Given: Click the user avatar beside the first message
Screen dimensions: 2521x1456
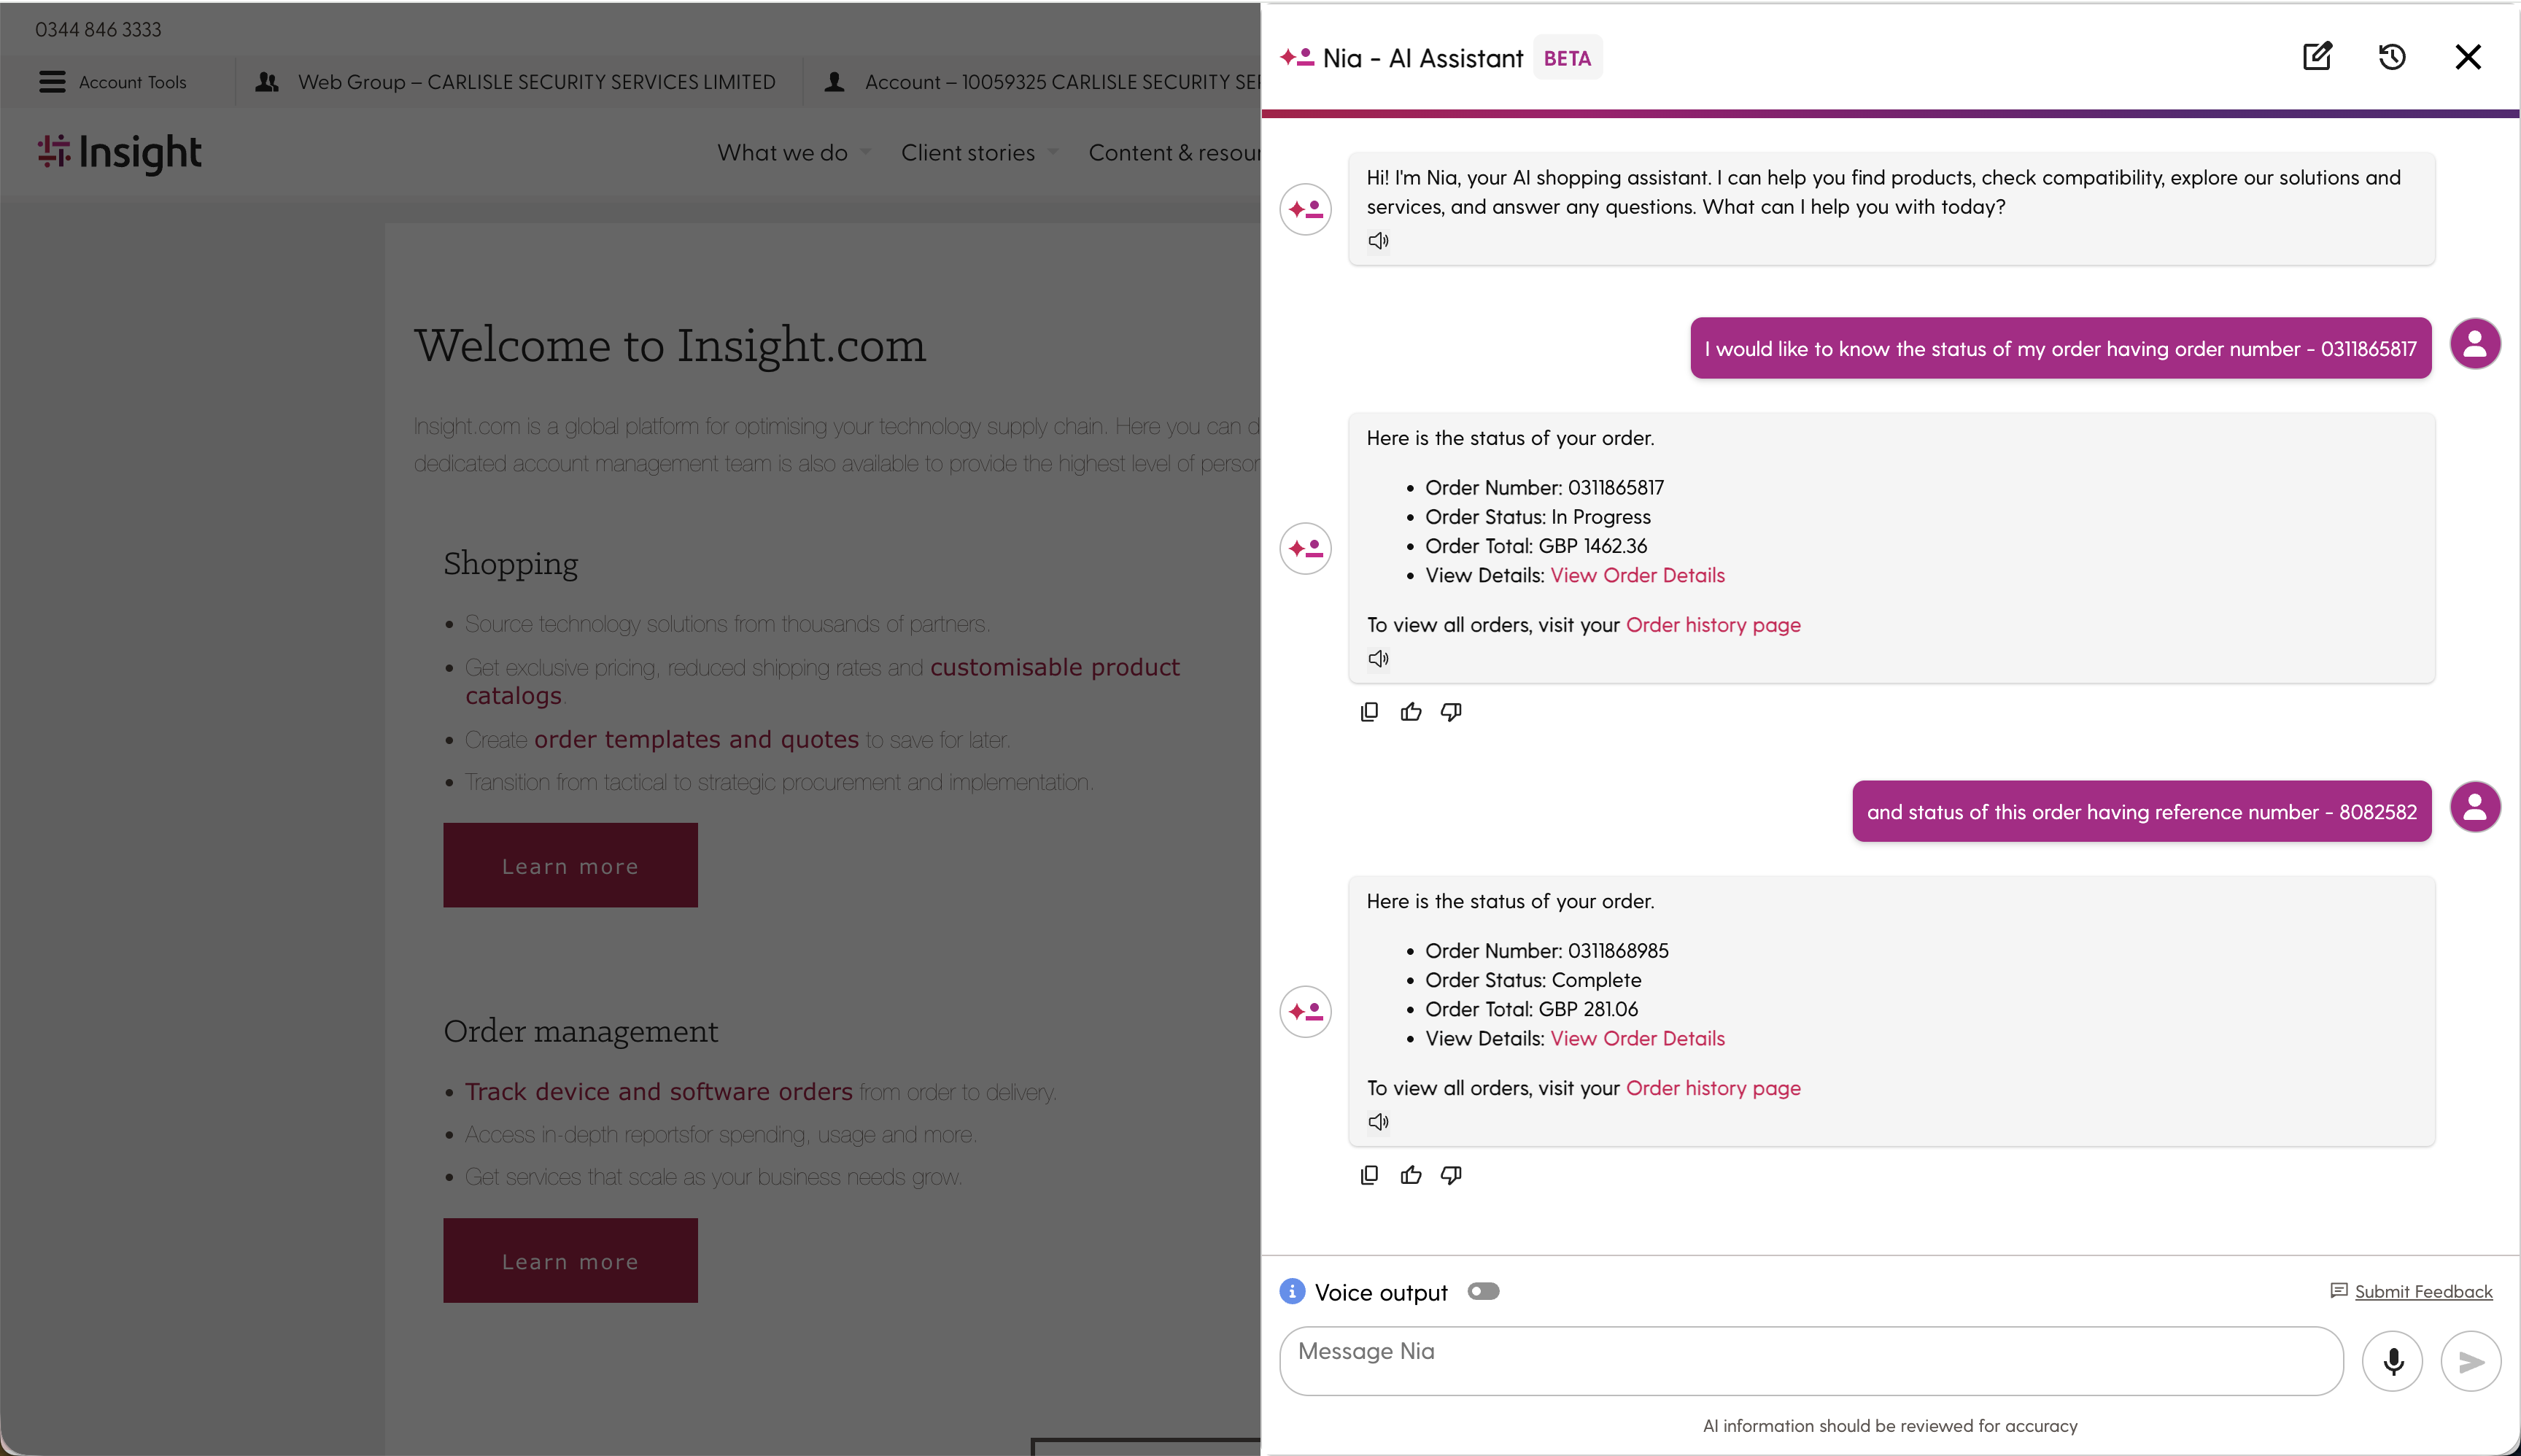Looking at the screenshot, I should pos(2475,344).
